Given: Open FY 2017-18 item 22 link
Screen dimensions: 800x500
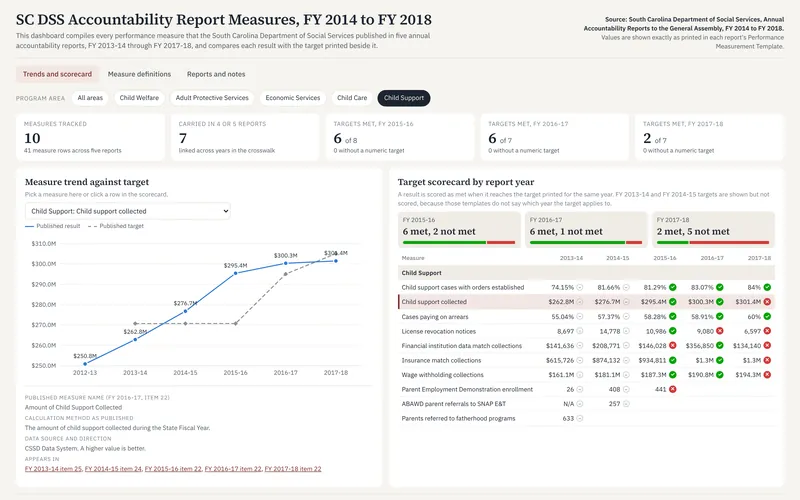Looking at the screenshot, I should click(293, 469).
